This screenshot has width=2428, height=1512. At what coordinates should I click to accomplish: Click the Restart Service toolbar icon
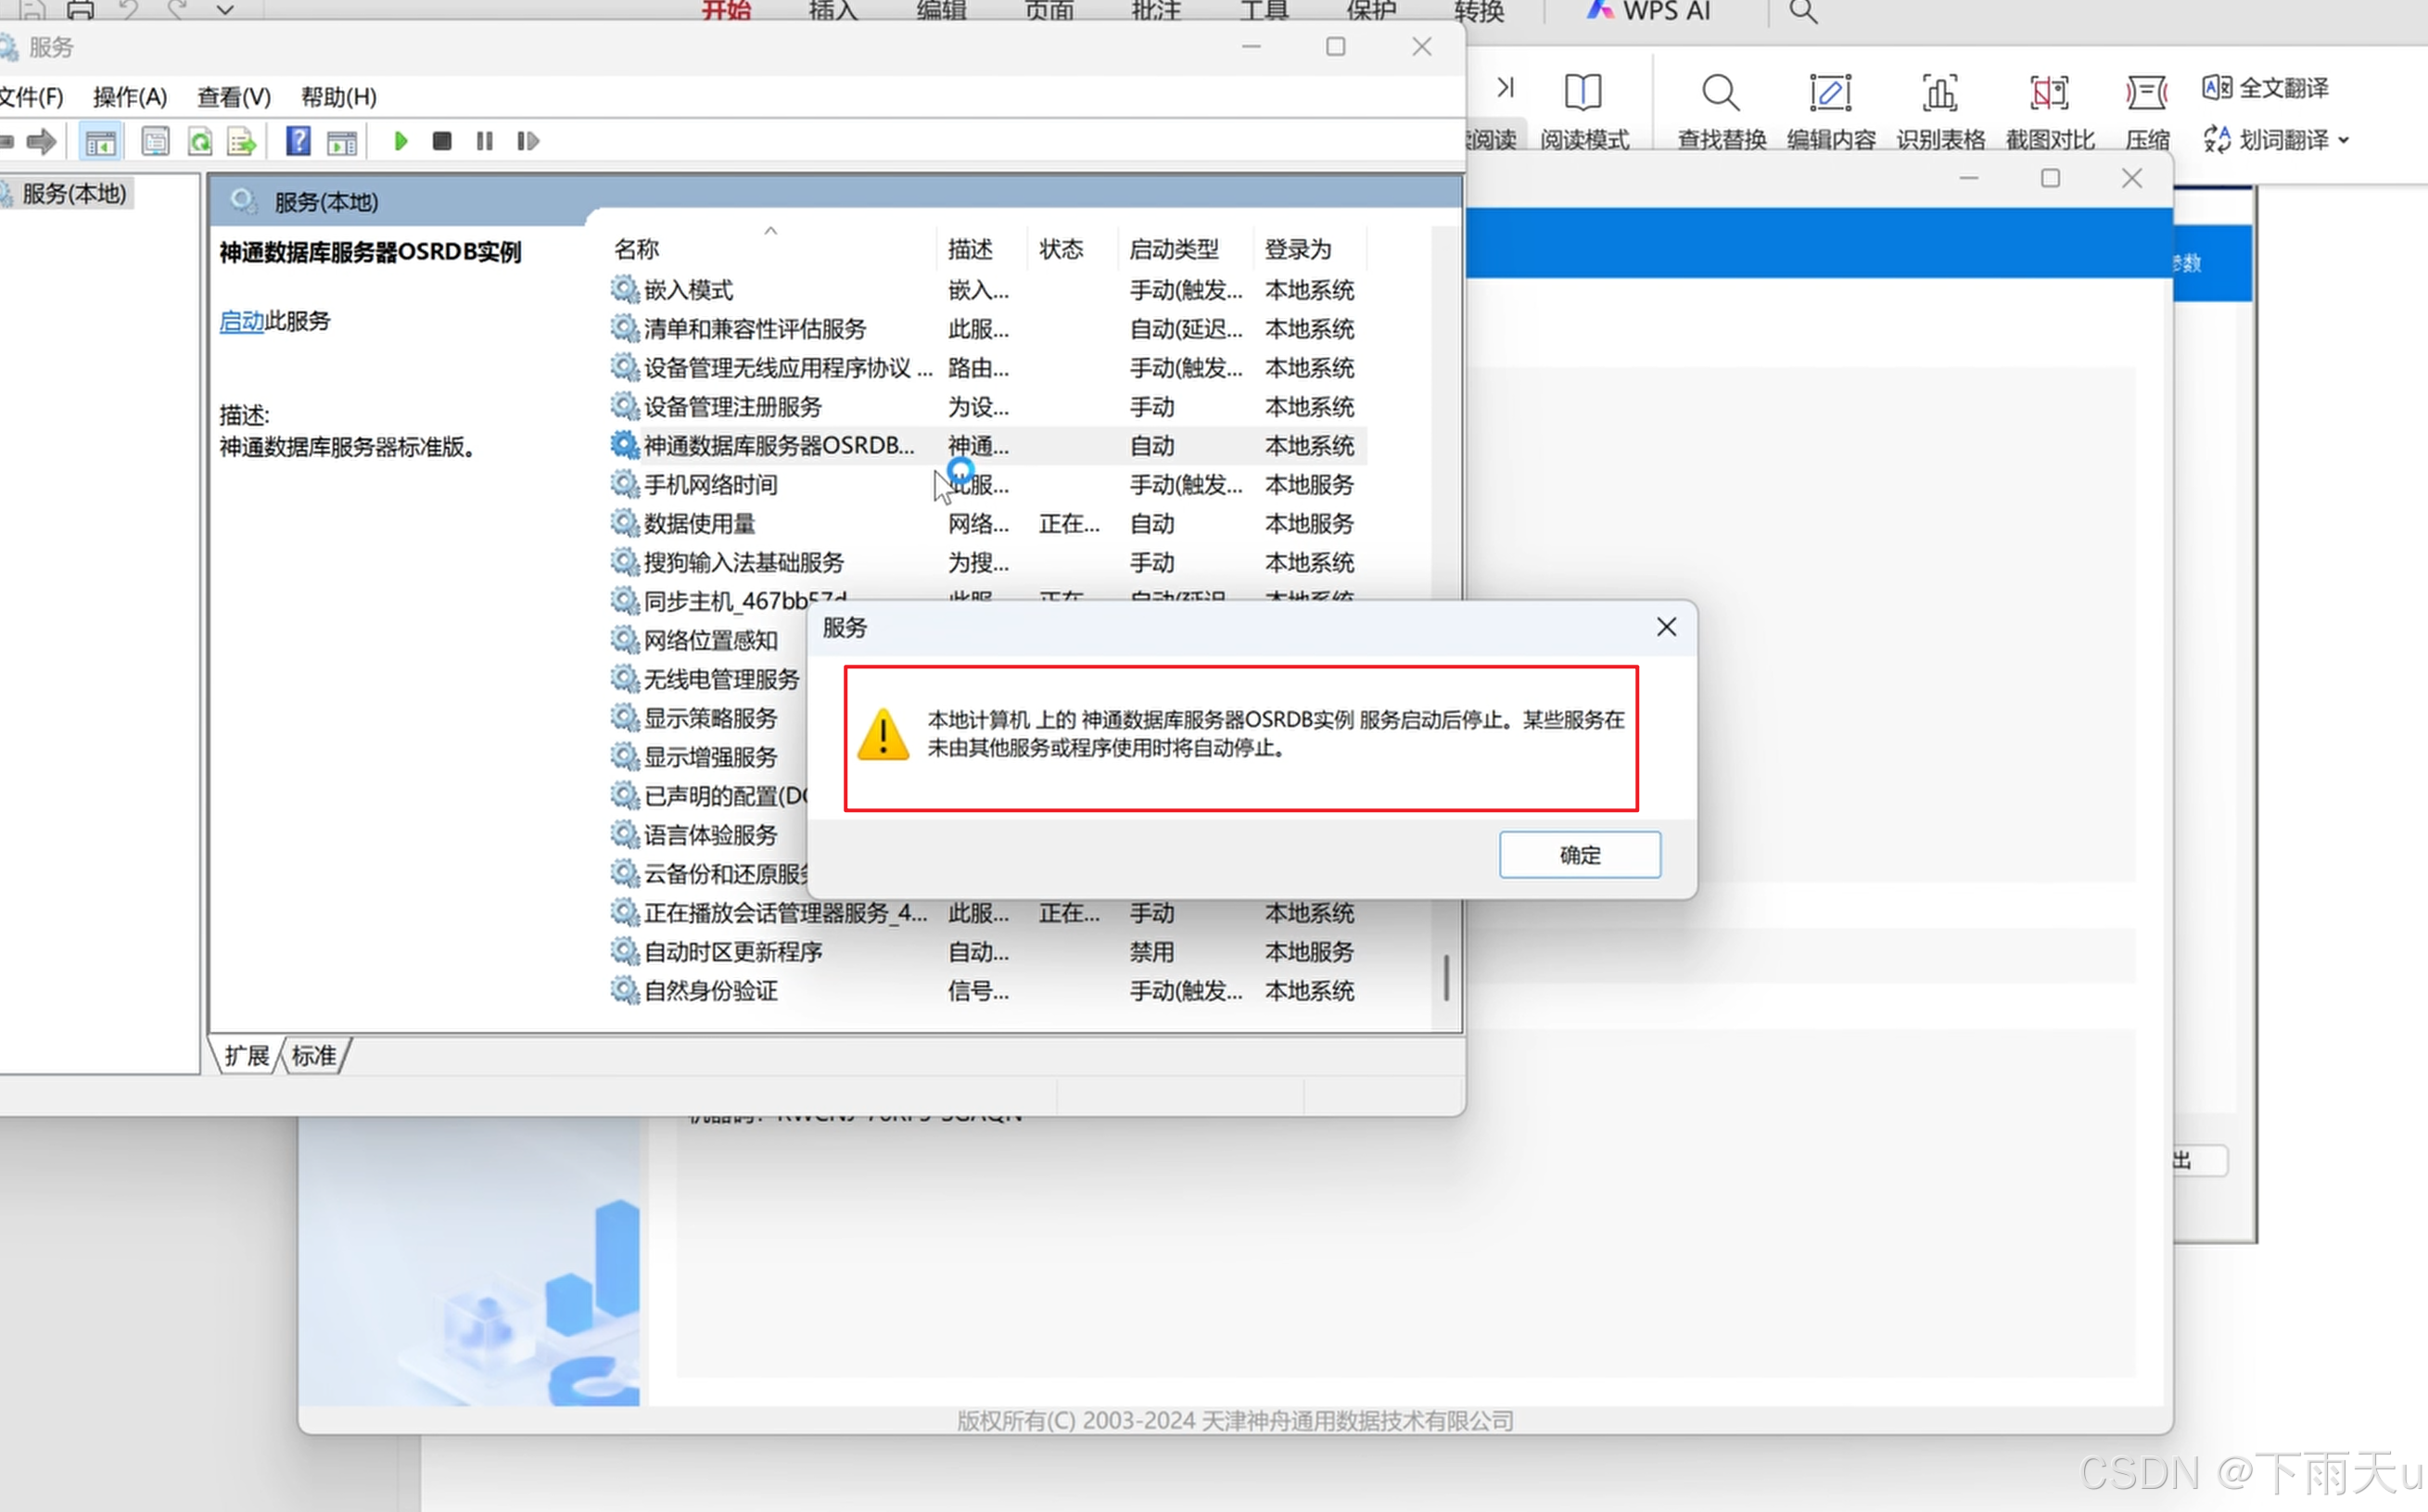tap(528, 141)
